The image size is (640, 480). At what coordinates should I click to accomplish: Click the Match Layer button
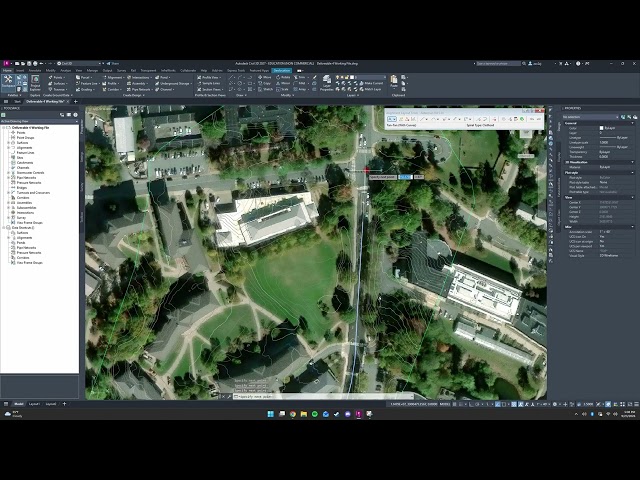(x=370, y=89)
